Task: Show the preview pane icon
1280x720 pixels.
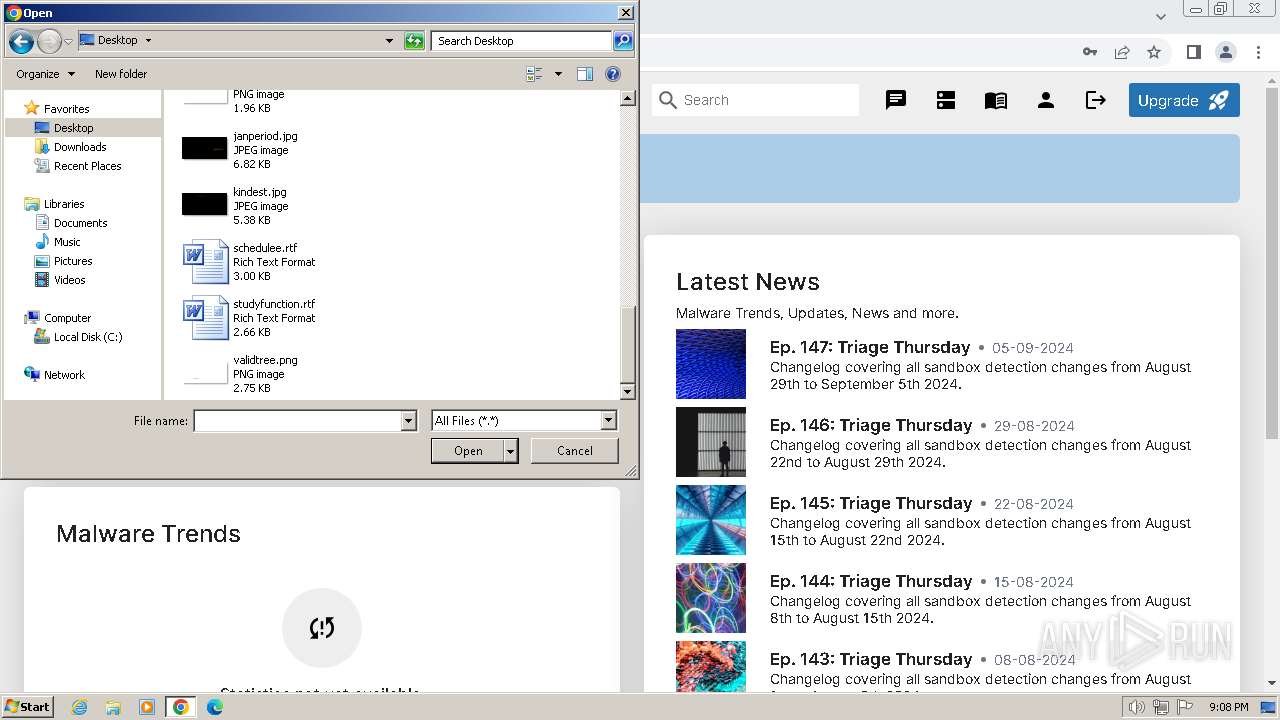Action: [585, 74]
